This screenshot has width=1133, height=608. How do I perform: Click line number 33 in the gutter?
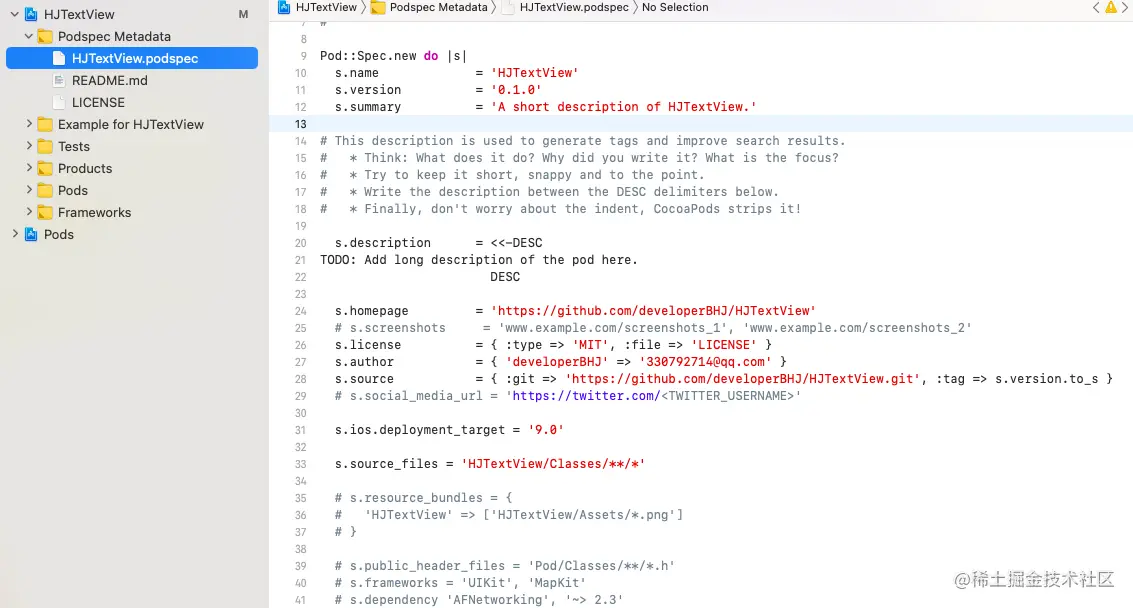tap(301, 464)
